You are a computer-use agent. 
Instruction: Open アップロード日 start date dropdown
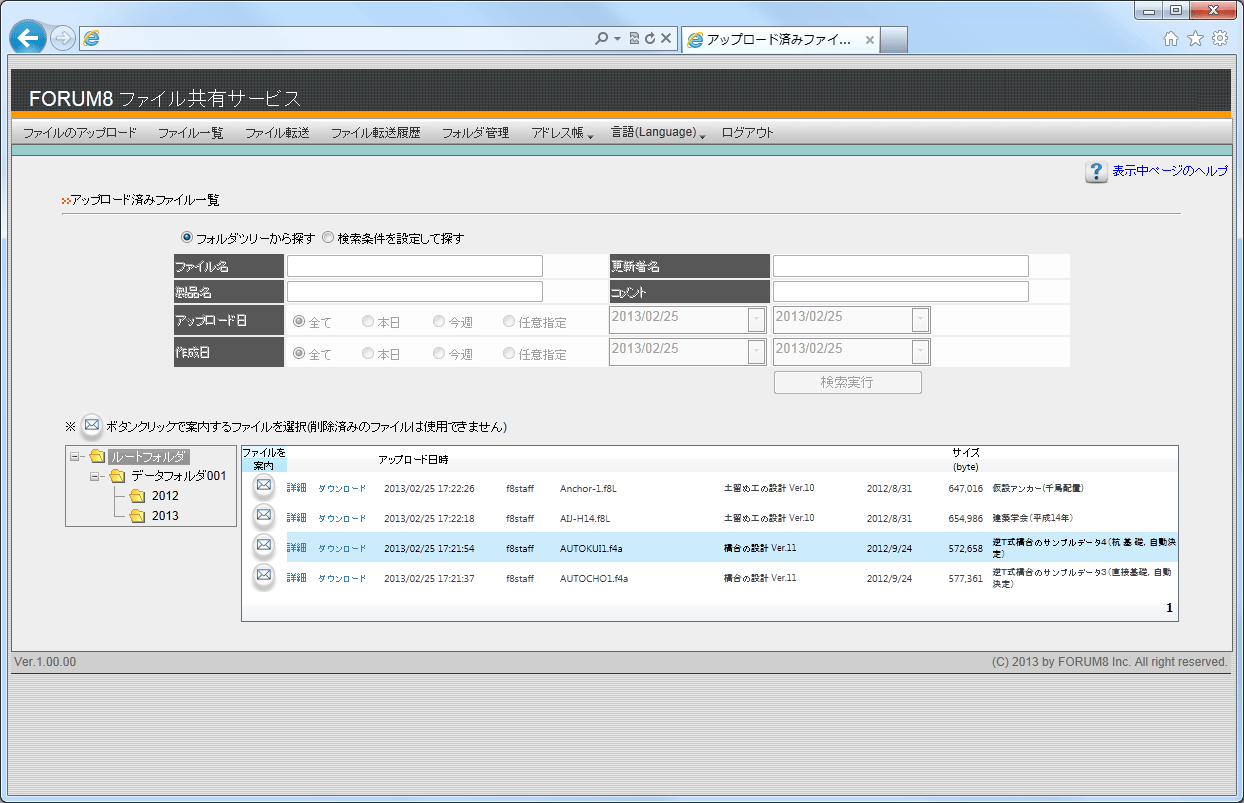pos(757,320)
